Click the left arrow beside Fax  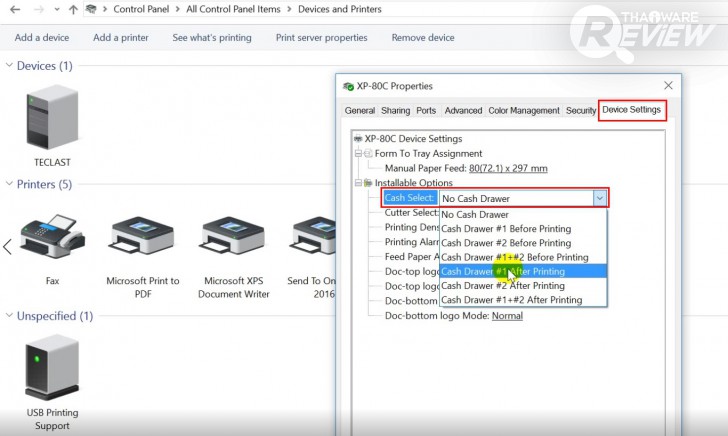(7, 247)
